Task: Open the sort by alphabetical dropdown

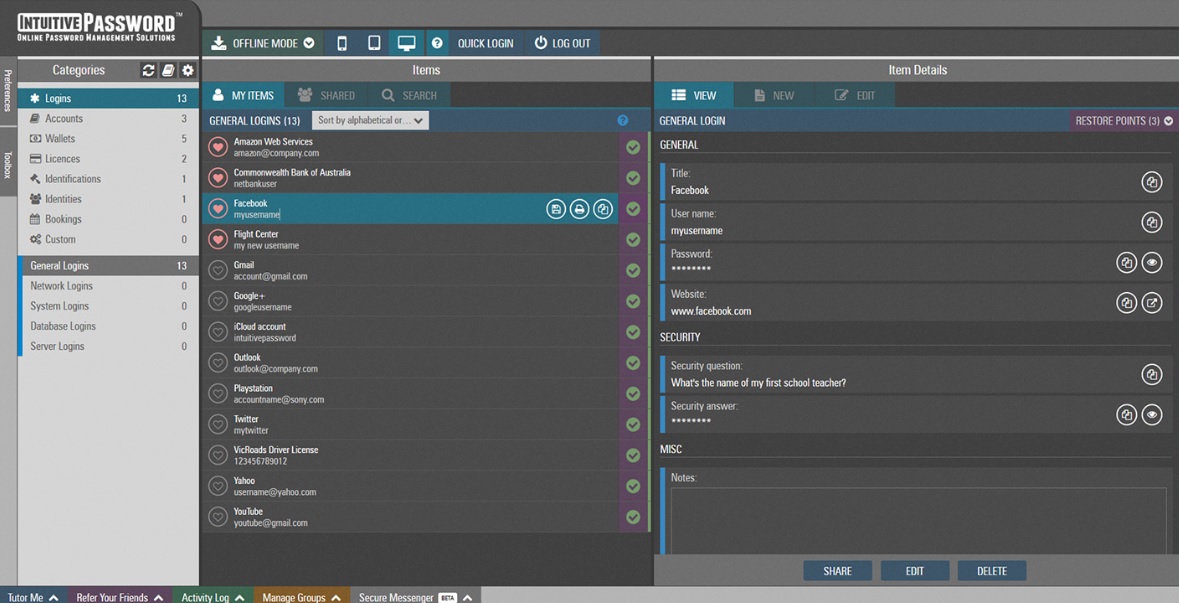Action: click(370, 120)
